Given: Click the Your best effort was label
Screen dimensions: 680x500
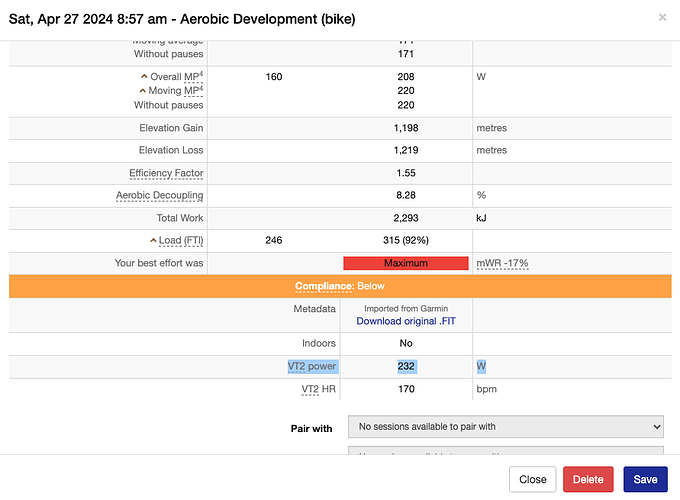Looking at the screenshot, I should 159,263.
